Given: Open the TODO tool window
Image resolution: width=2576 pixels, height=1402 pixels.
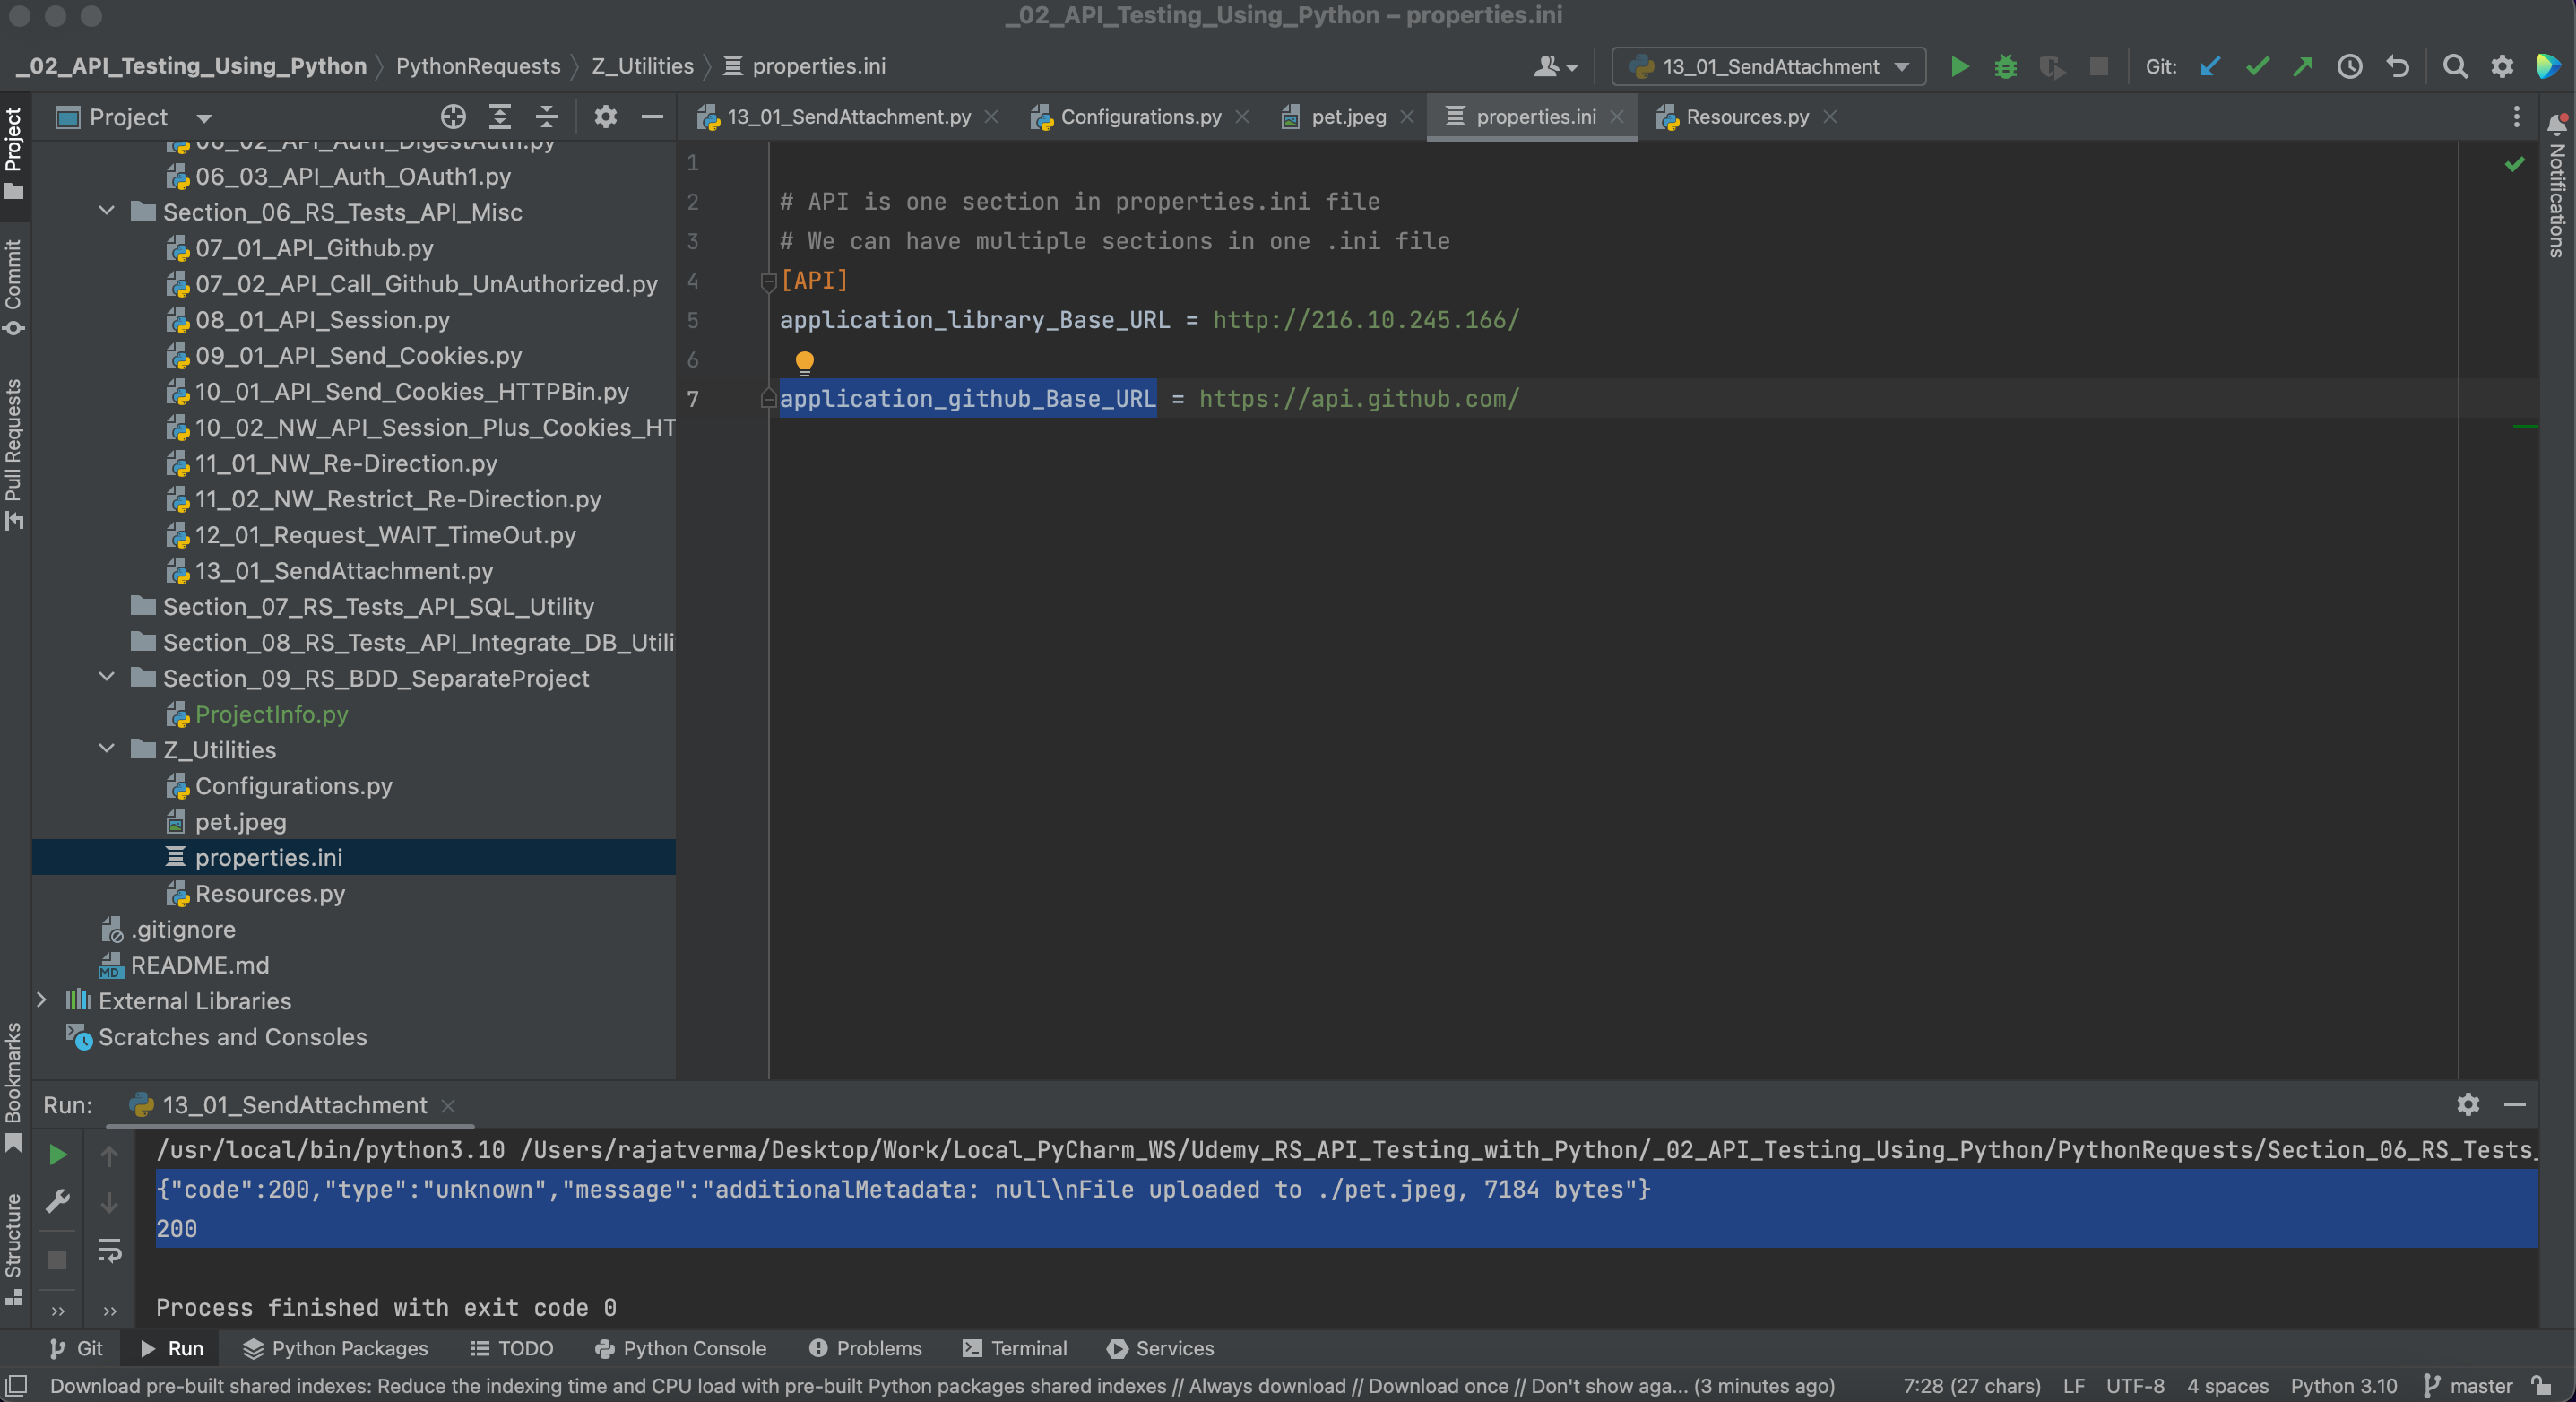Looking at the screenshot, I should (x=512, y=1348).
